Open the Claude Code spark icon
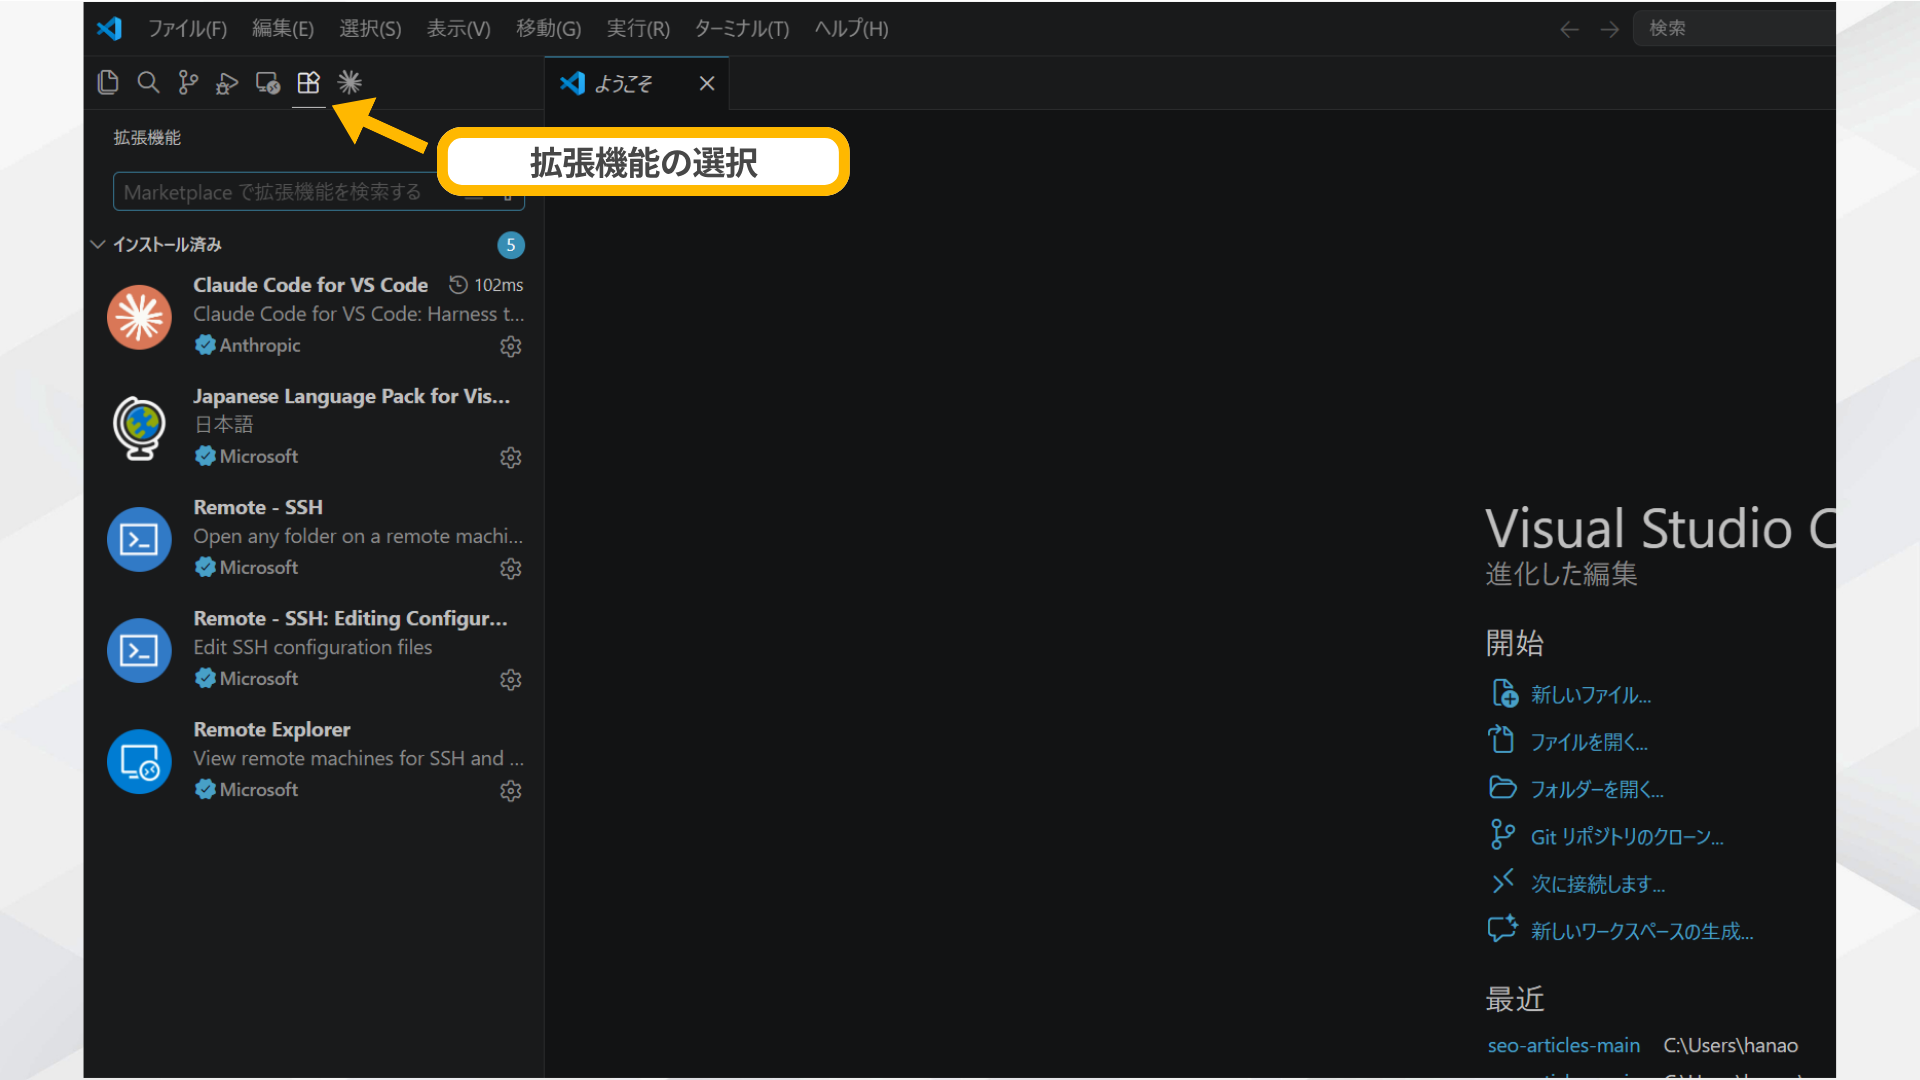Viewport: 1920px width, 1080px height. [x=349, y=83]
